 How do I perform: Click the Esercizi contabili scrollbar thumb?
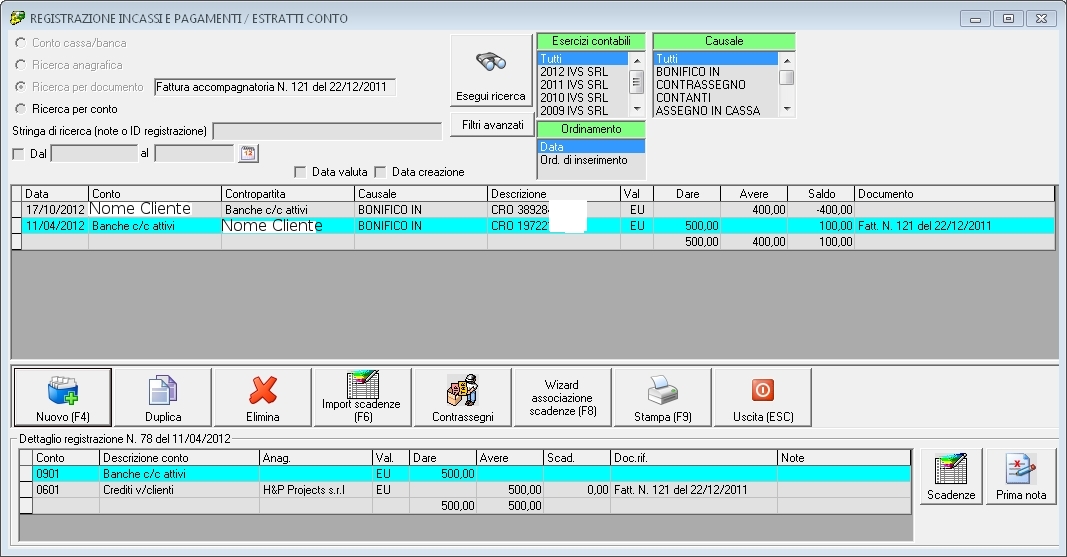(637, 82)
